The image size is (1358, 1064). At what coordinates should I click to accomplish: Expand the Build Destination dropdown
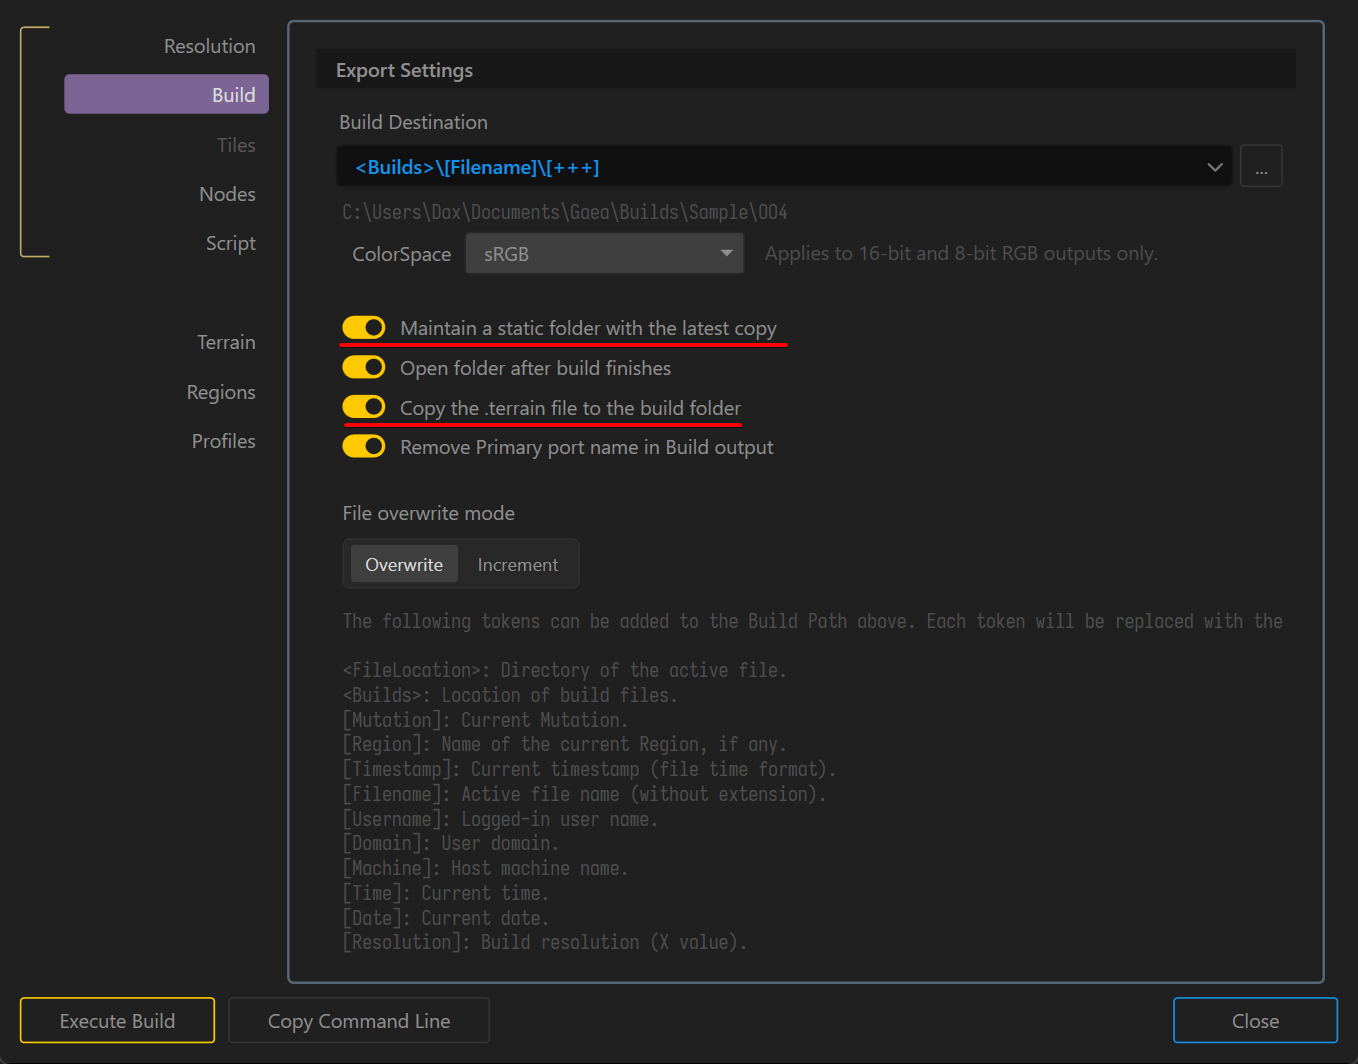pyautogui.click(x=1214, y=167)
